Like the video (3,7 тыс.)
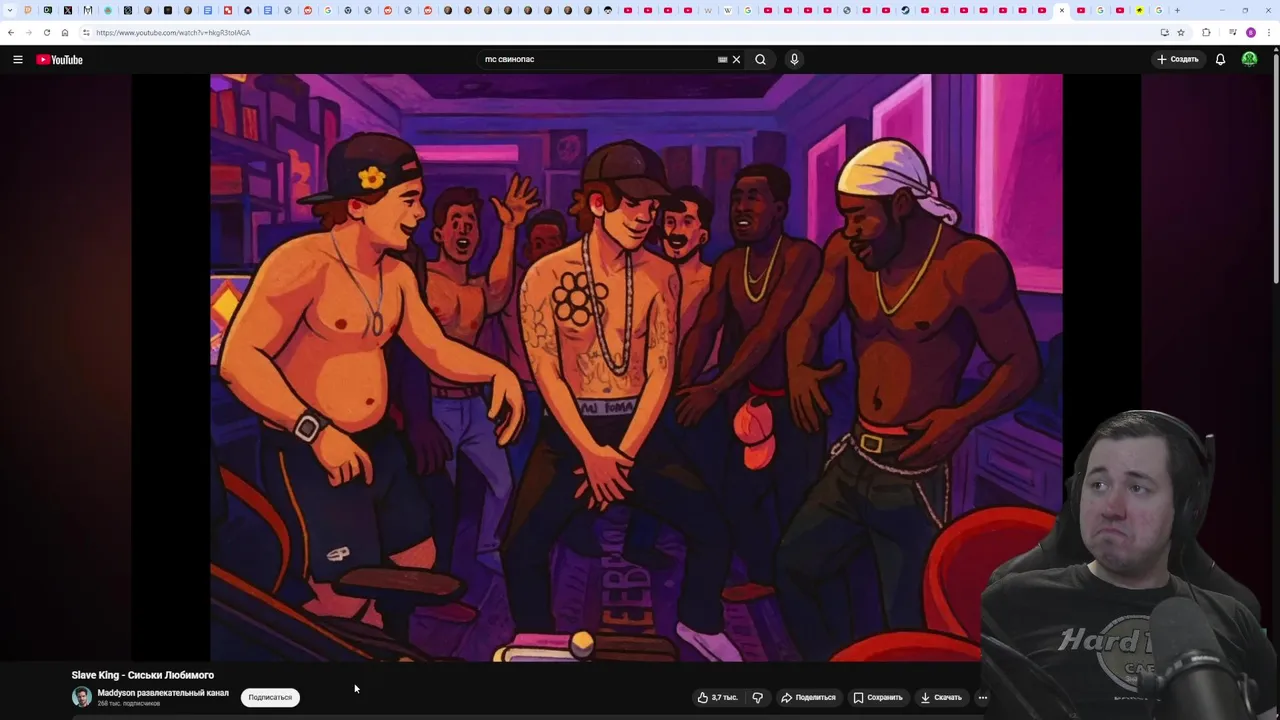 pyautogui.click(x=717, y=697)
